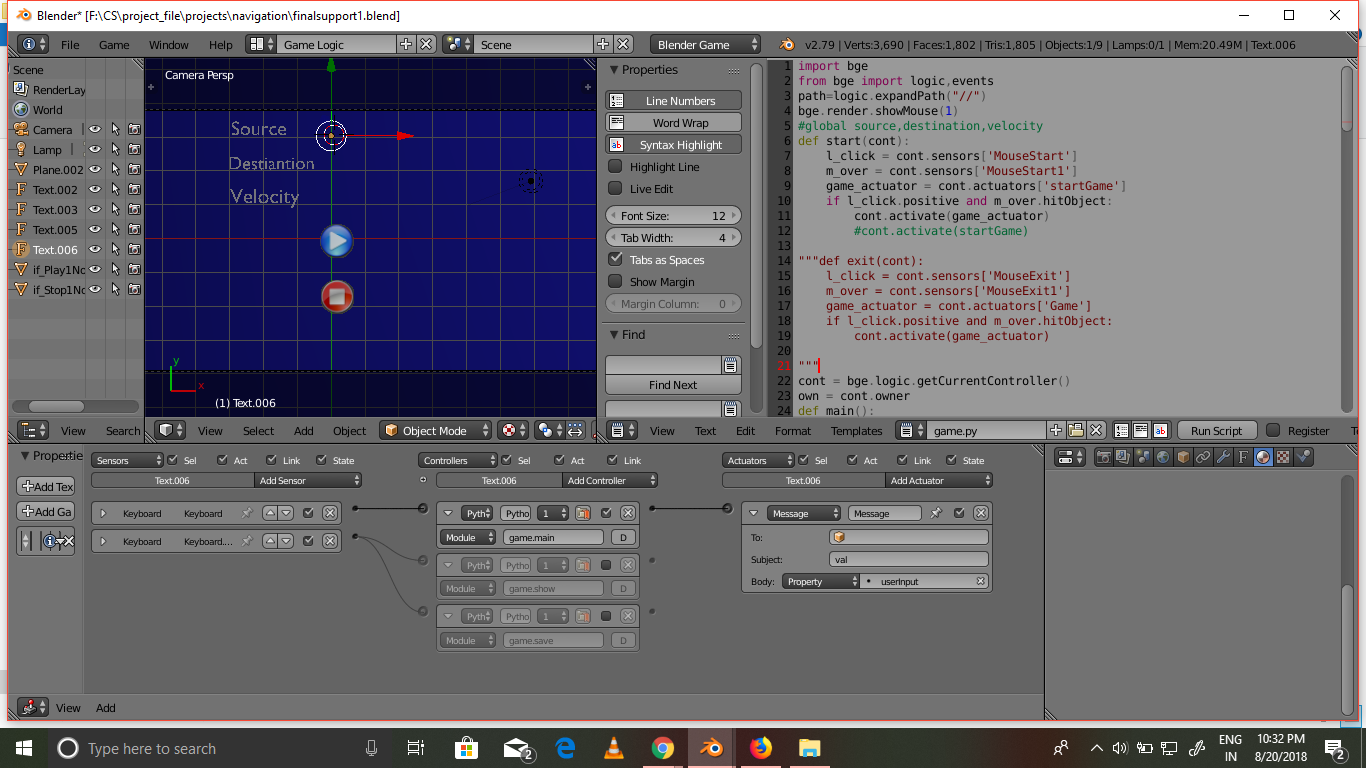Open text file via folder icon

(1076, 431)
